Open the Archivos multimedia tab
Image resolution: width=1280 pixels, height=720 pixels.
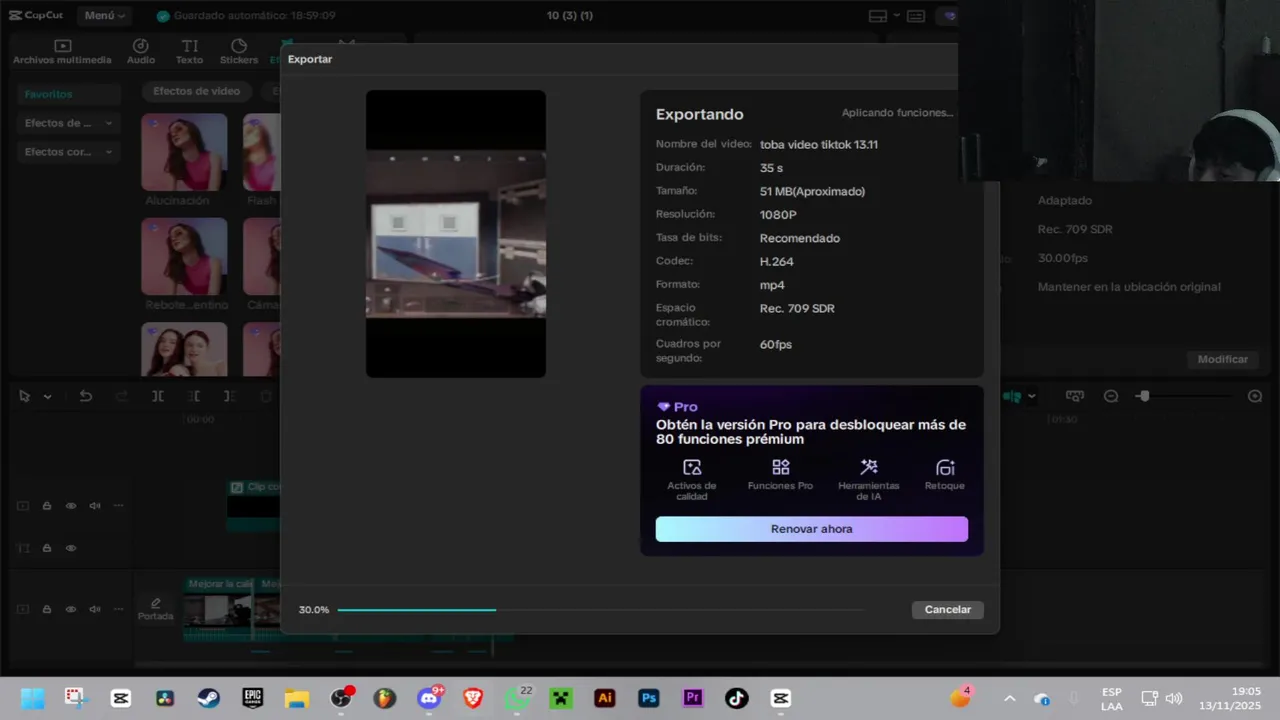click(62, 52)
